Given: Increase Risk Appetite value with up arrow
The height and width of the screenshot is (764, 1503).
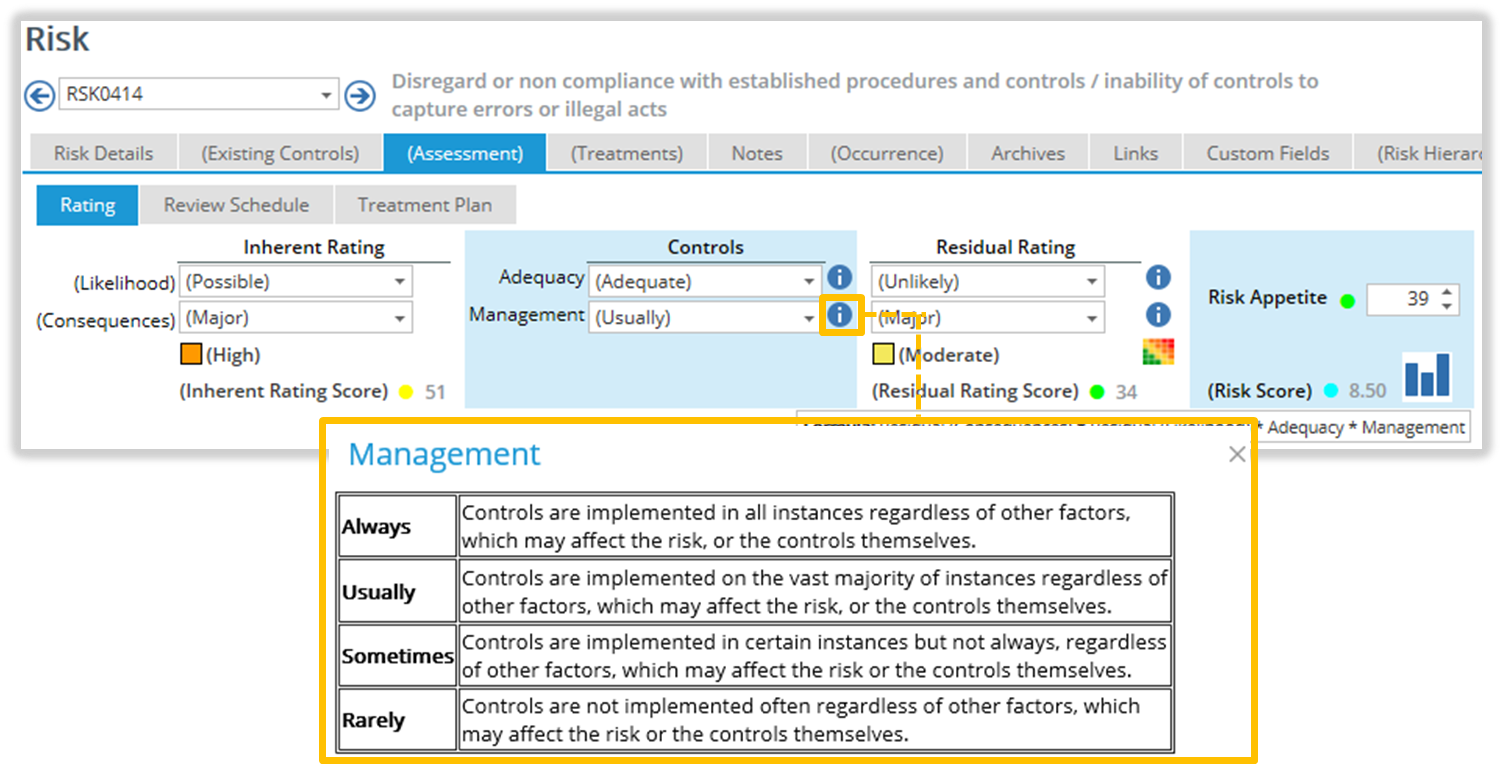Looking at the screenshot, I should click(1447, 292).
